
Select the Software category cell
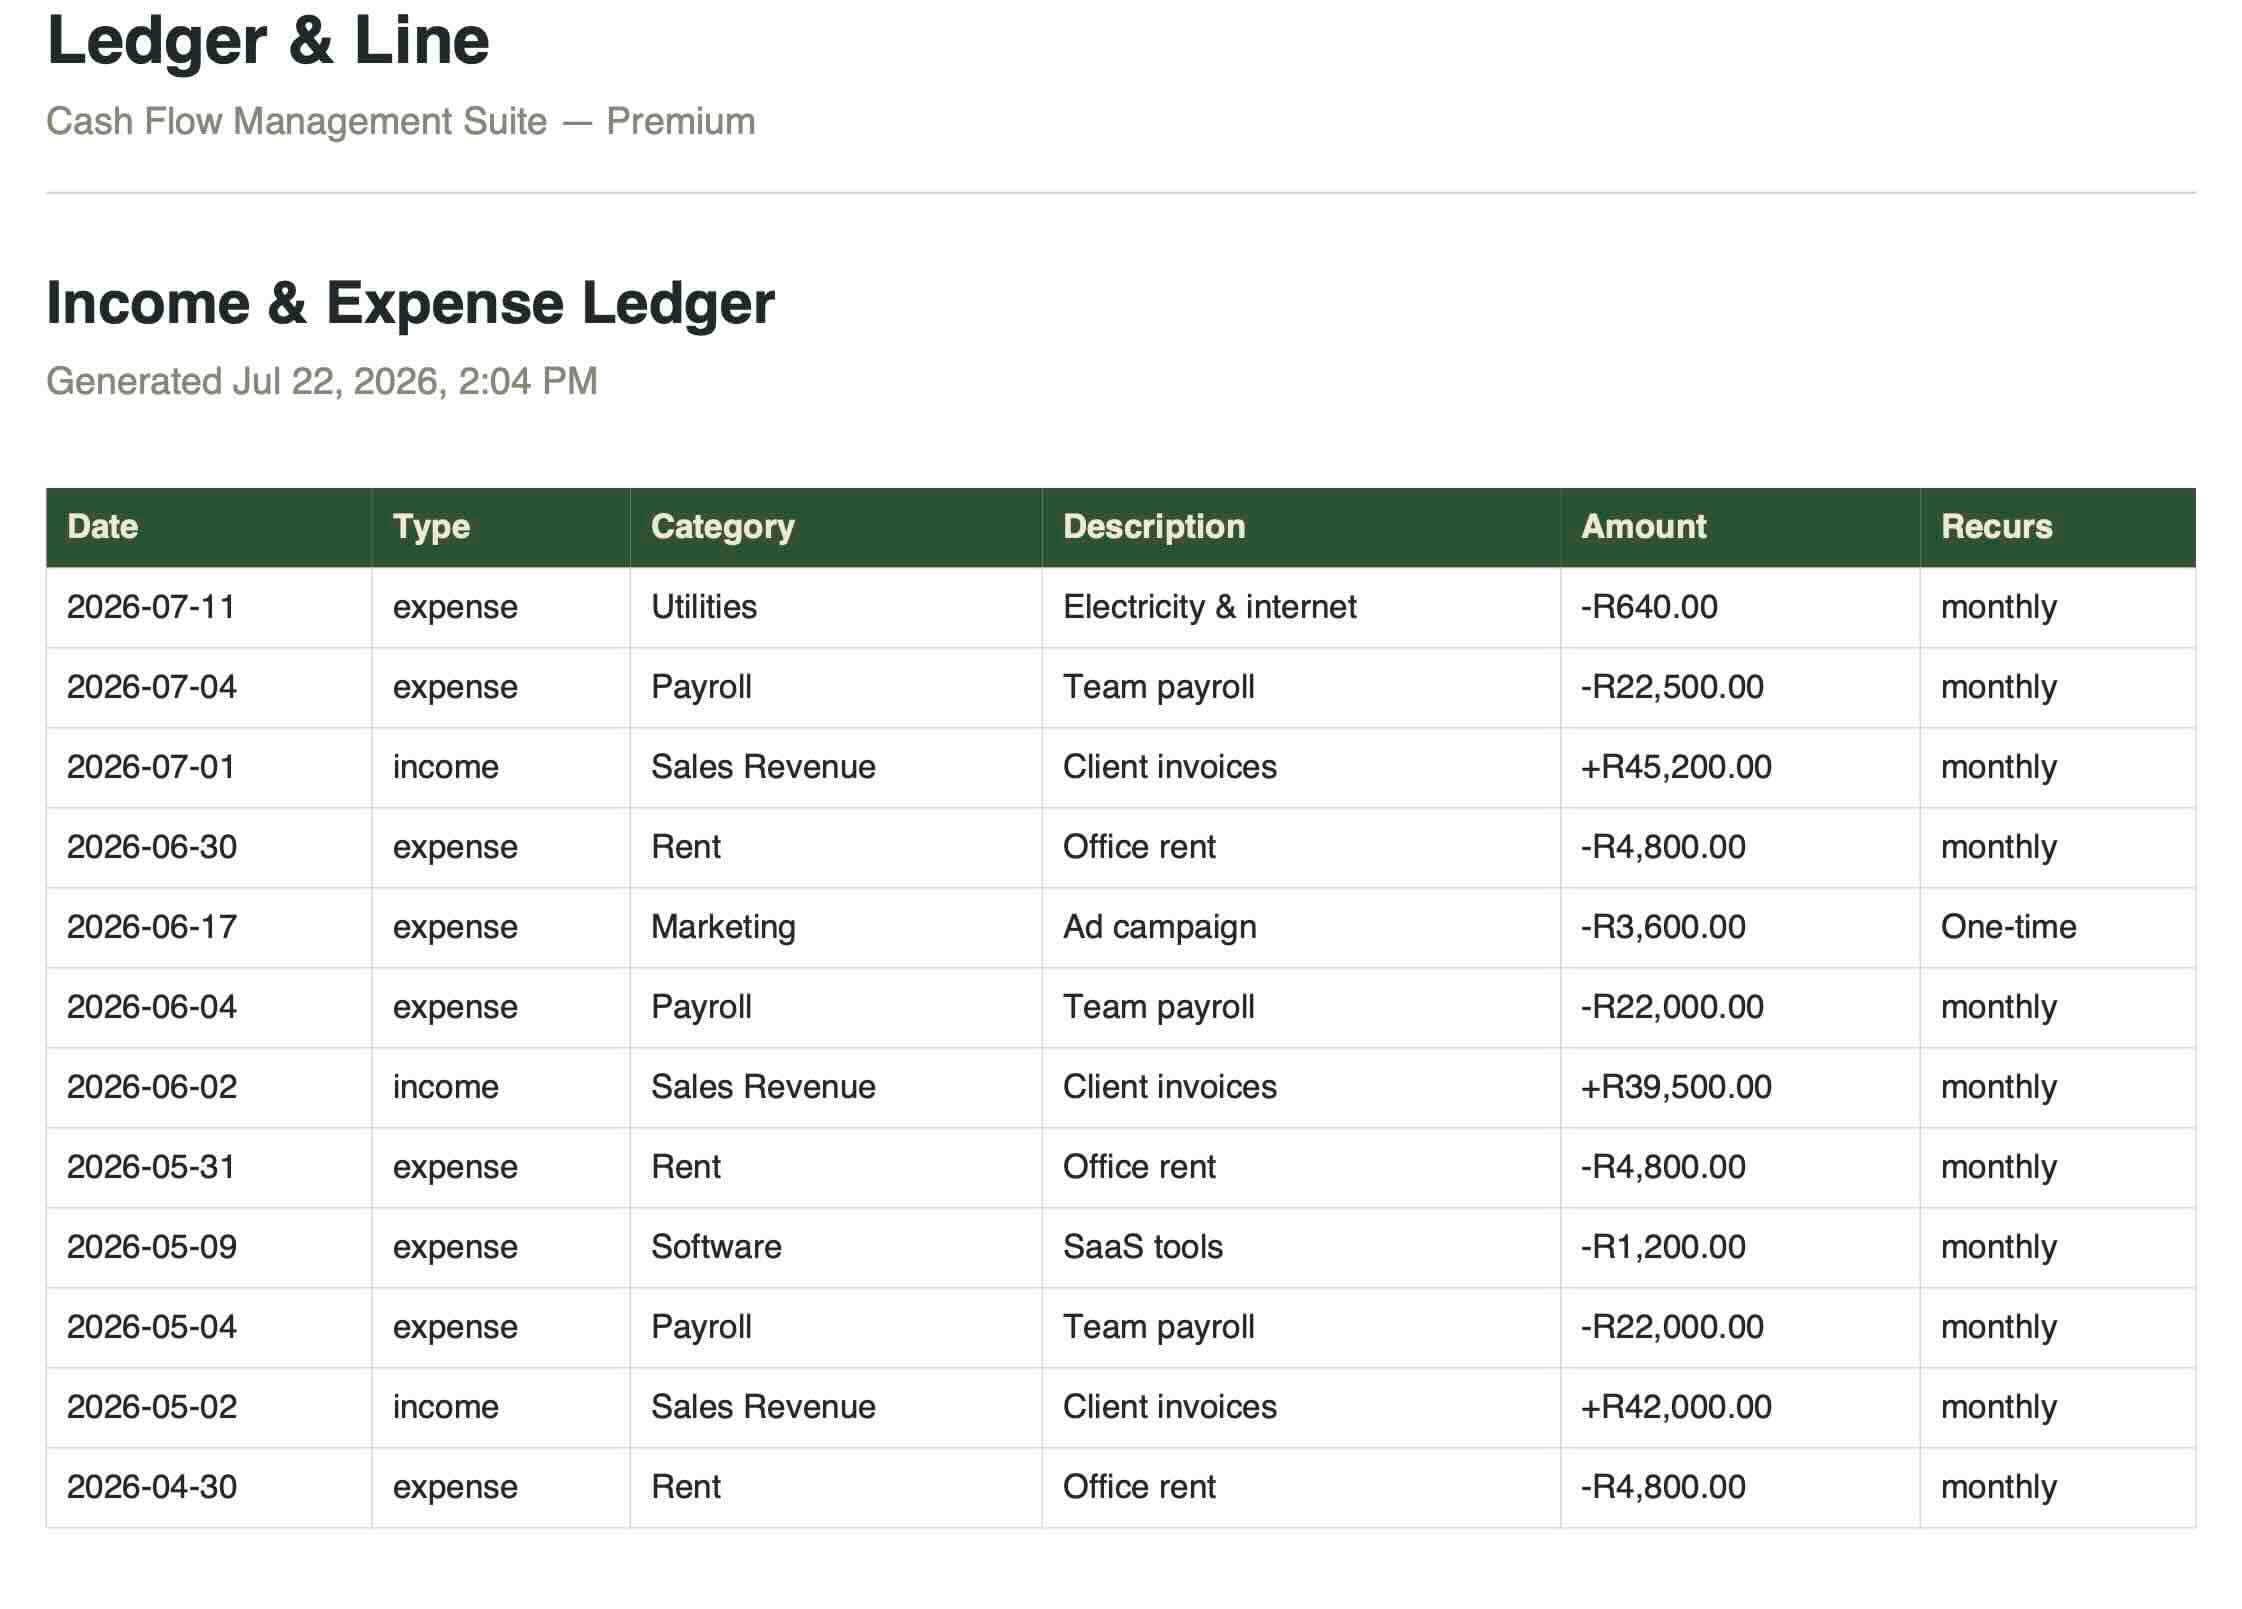(836, 1247)
